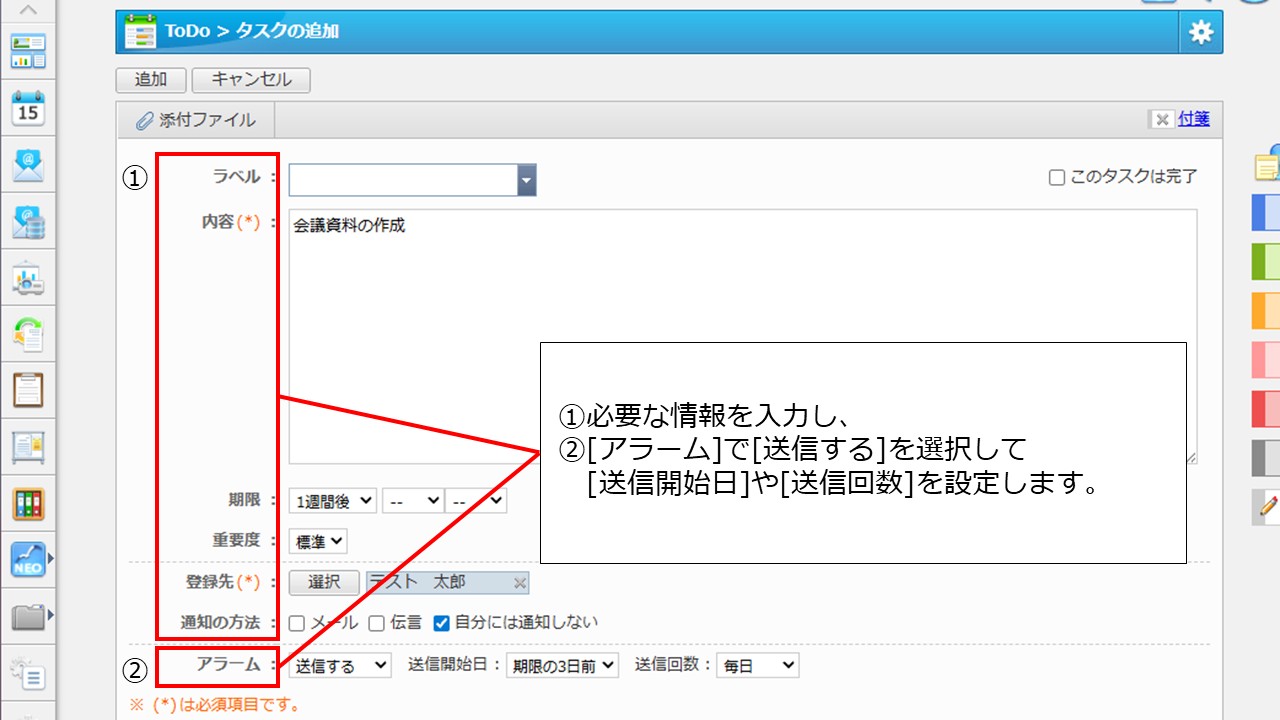Open the projector presentation icon in sidebar
The height and width of the screenshot is (720, 1280).
[x=28, y=278]
